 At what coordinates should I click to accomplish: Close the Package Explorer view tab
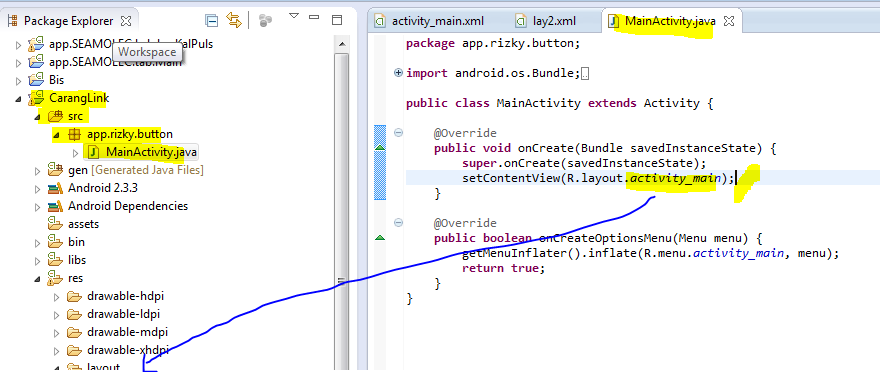(126, 21)
